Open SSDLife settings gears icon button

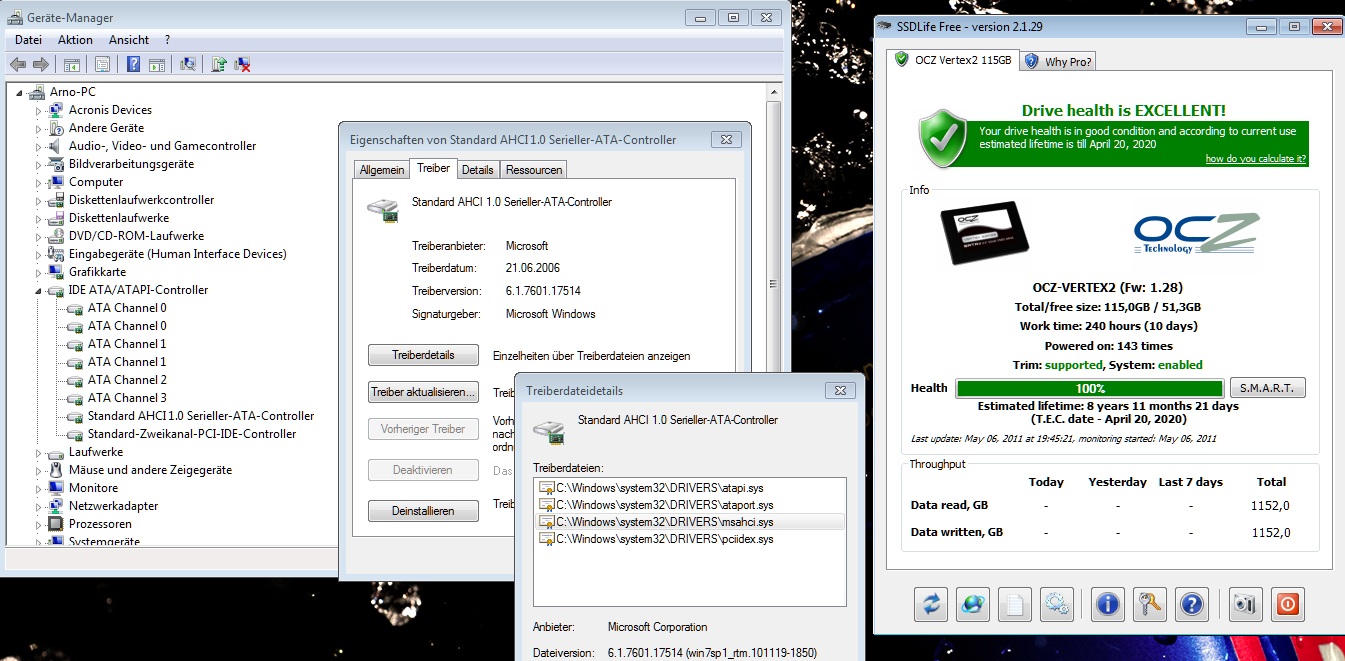click(x=1055, y=604)
